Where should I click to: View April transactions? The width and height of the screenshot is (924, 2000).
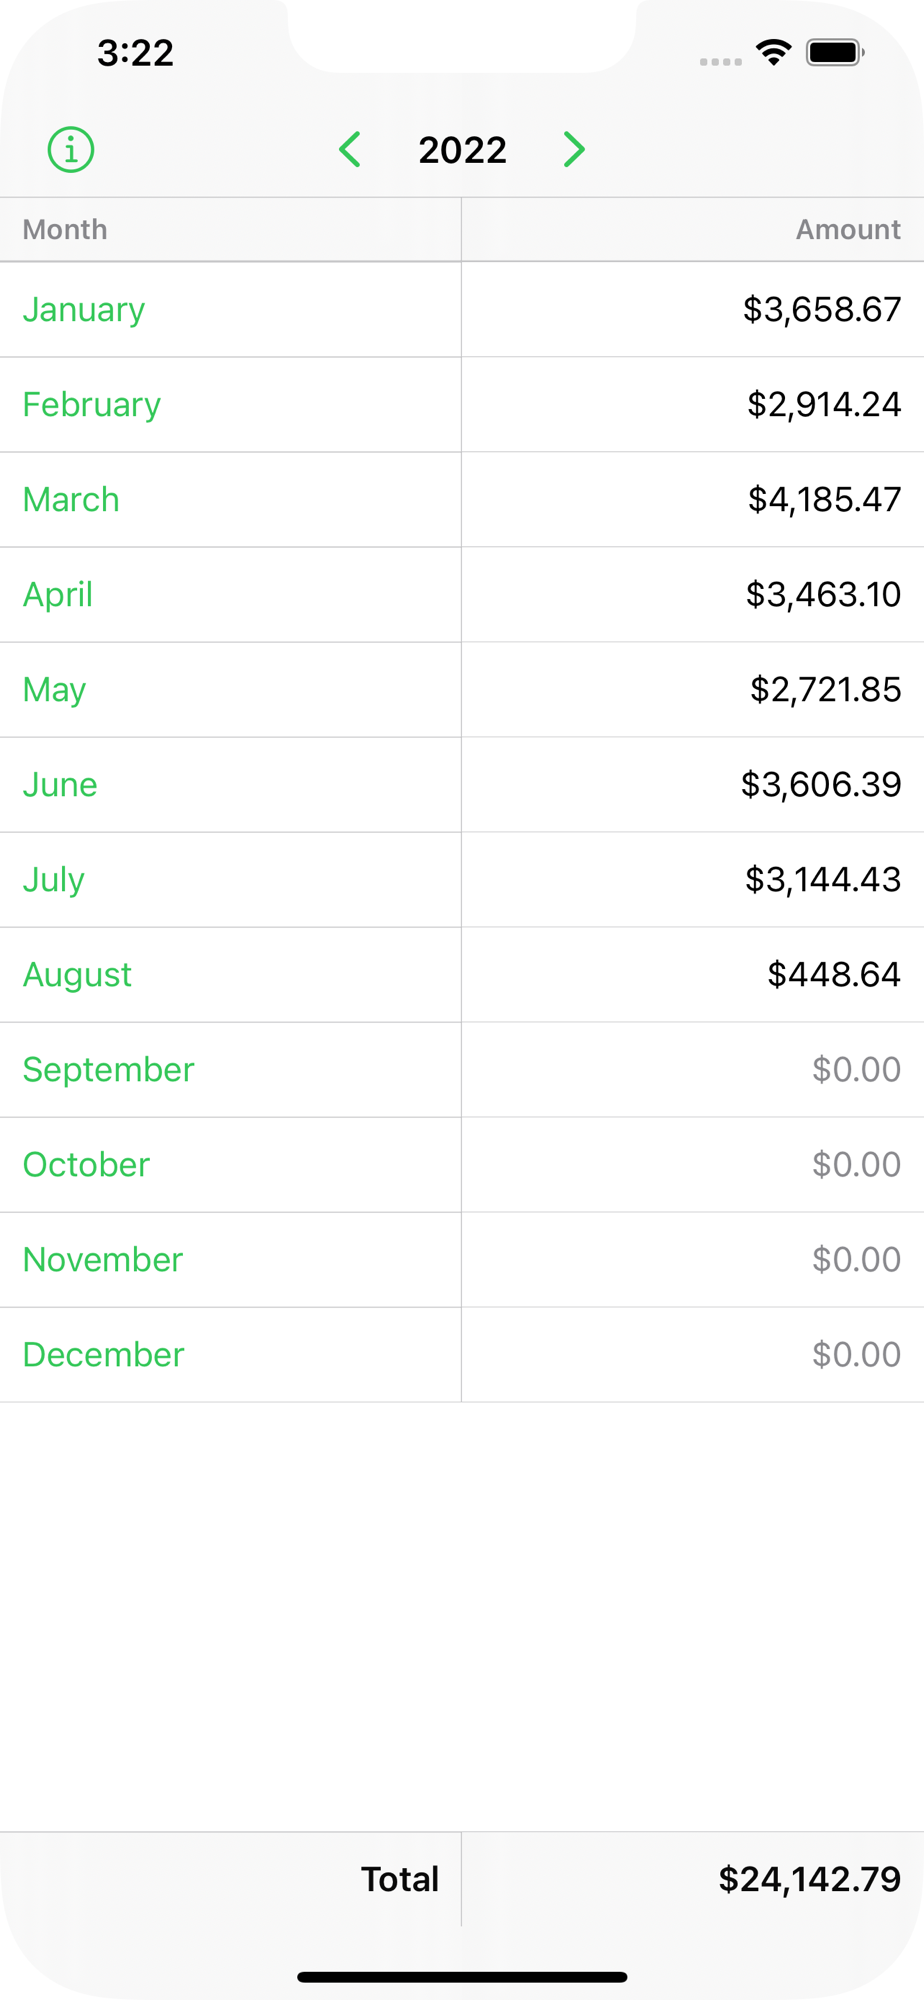coord(58,595)
